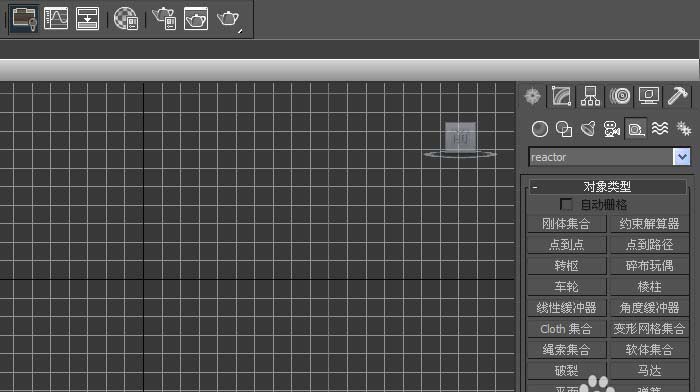
Task: Select the Geometry category icon
Action: pos(540,129)
